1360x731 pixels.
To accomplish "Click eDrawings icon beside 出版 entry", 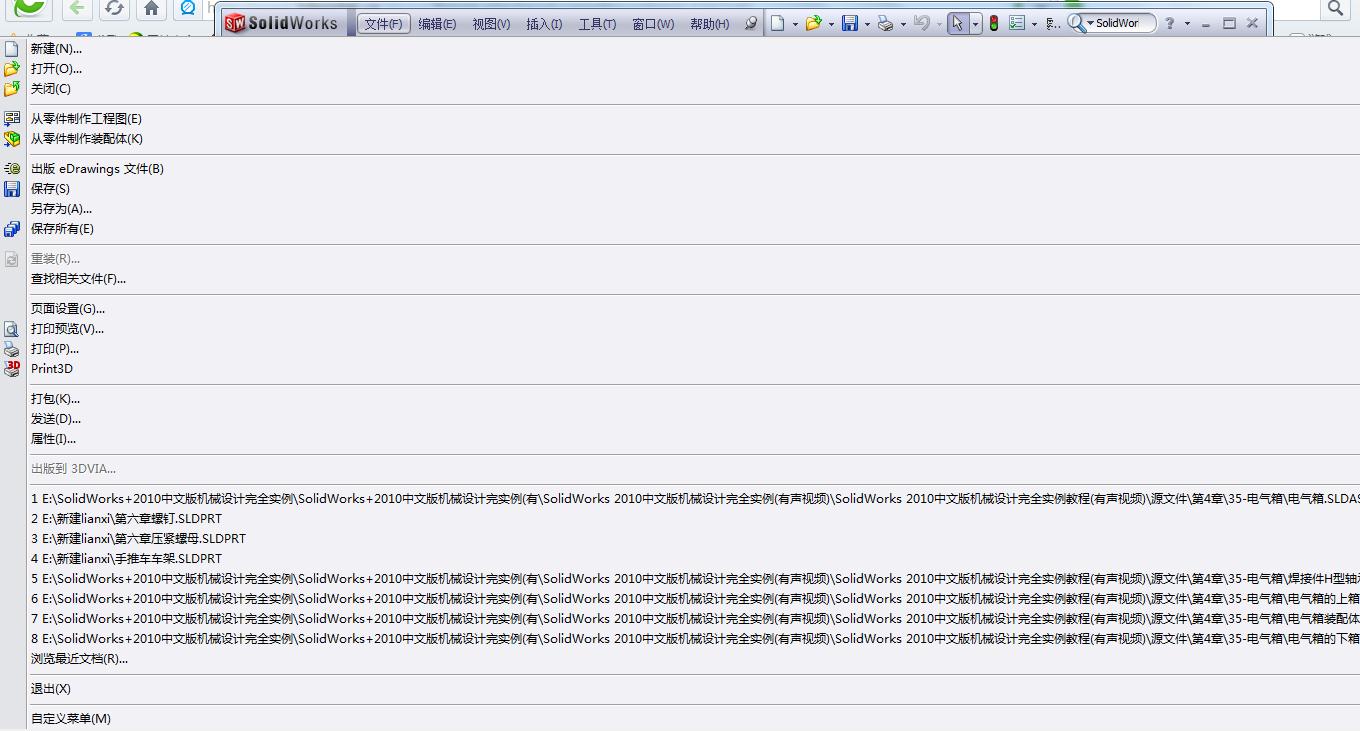I will tap(12, 169).
